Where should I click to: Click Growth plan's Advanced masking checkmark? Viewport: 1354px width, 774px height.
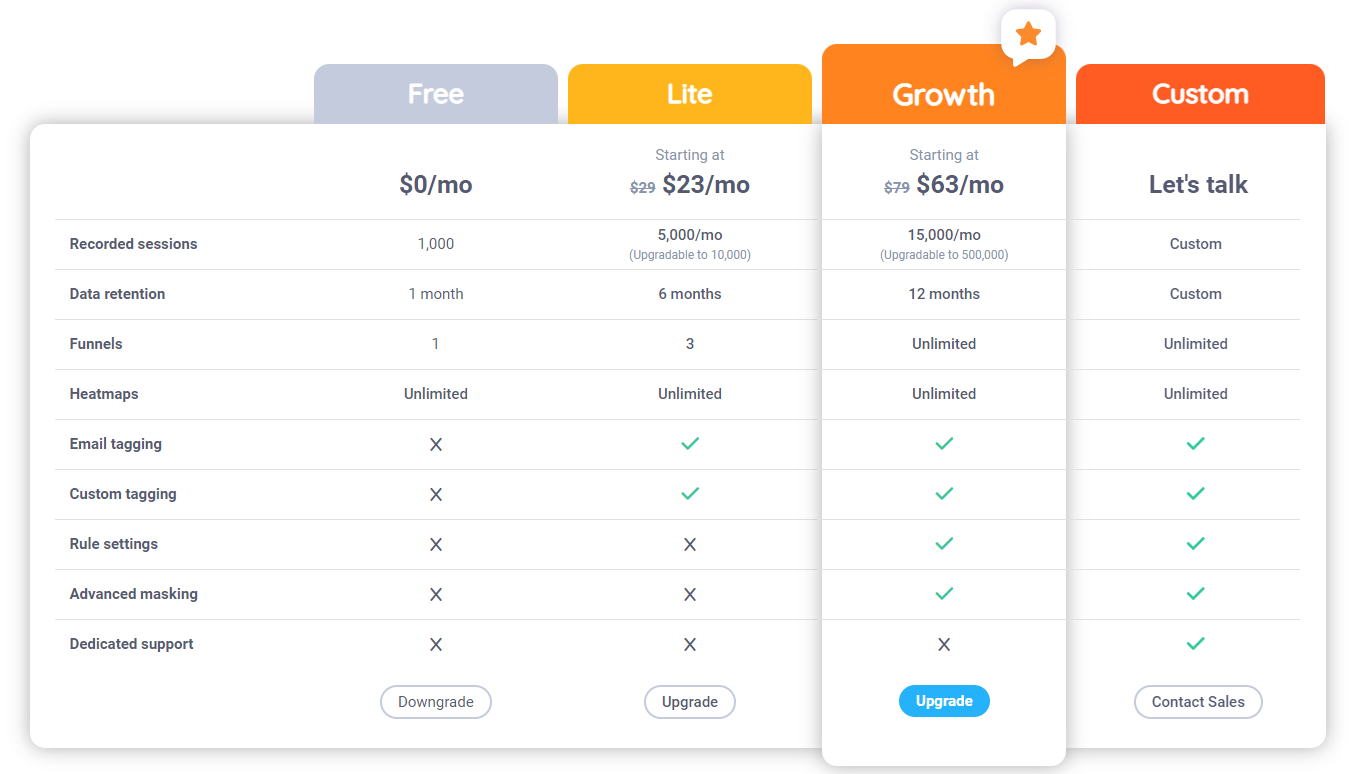pos(944,593)
